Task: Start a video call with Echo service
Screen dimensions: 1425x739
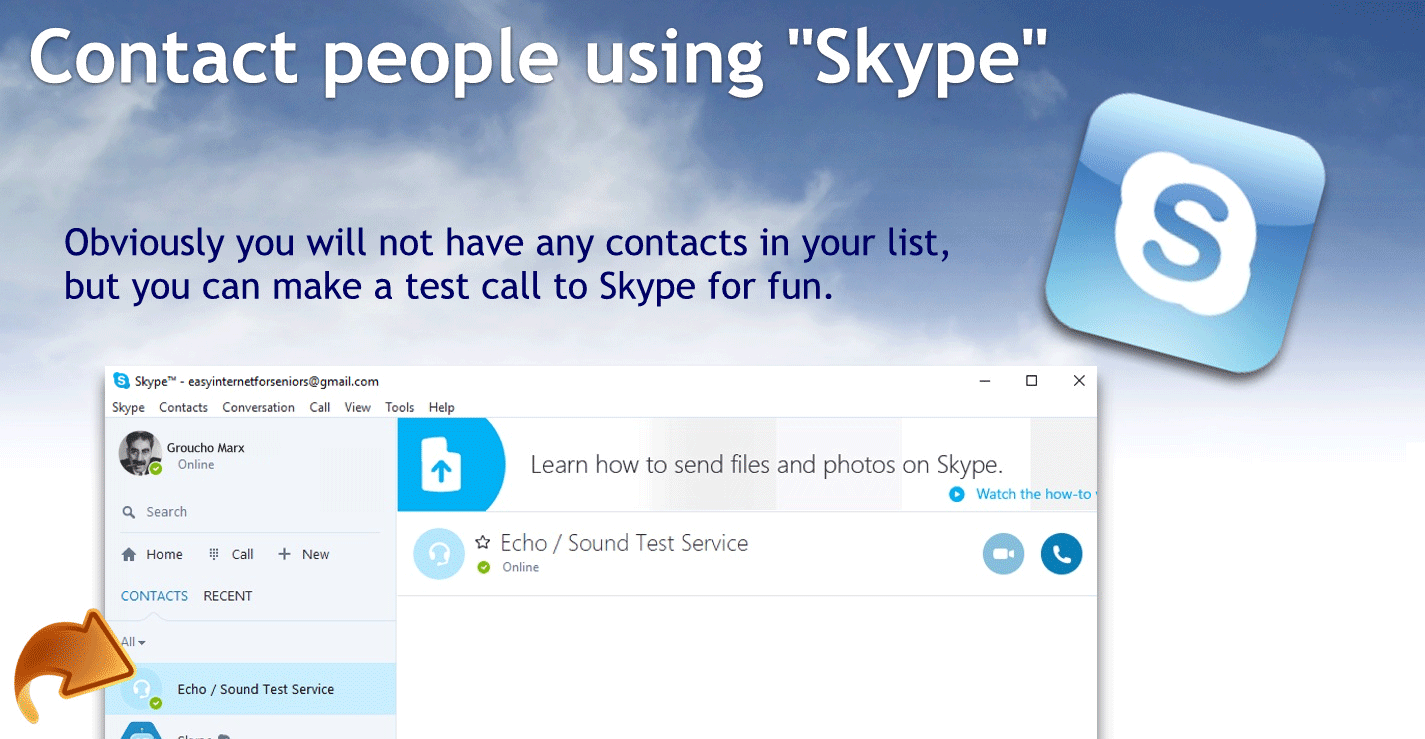Action: click(1003, 554)
